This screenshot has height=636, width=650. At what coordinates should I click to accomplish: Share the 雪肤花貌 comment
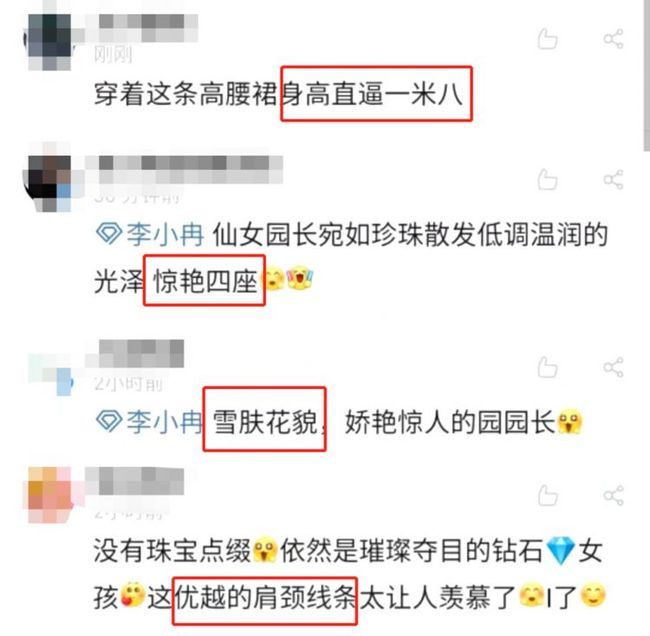tap(613, 367)
